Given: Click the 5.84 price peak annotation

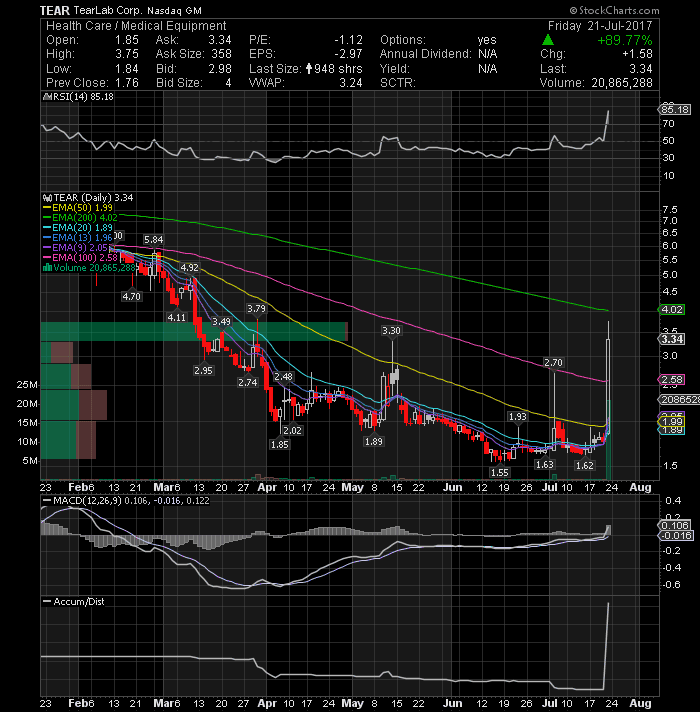Looking at the screenshot, I should [x=153, y=240].
